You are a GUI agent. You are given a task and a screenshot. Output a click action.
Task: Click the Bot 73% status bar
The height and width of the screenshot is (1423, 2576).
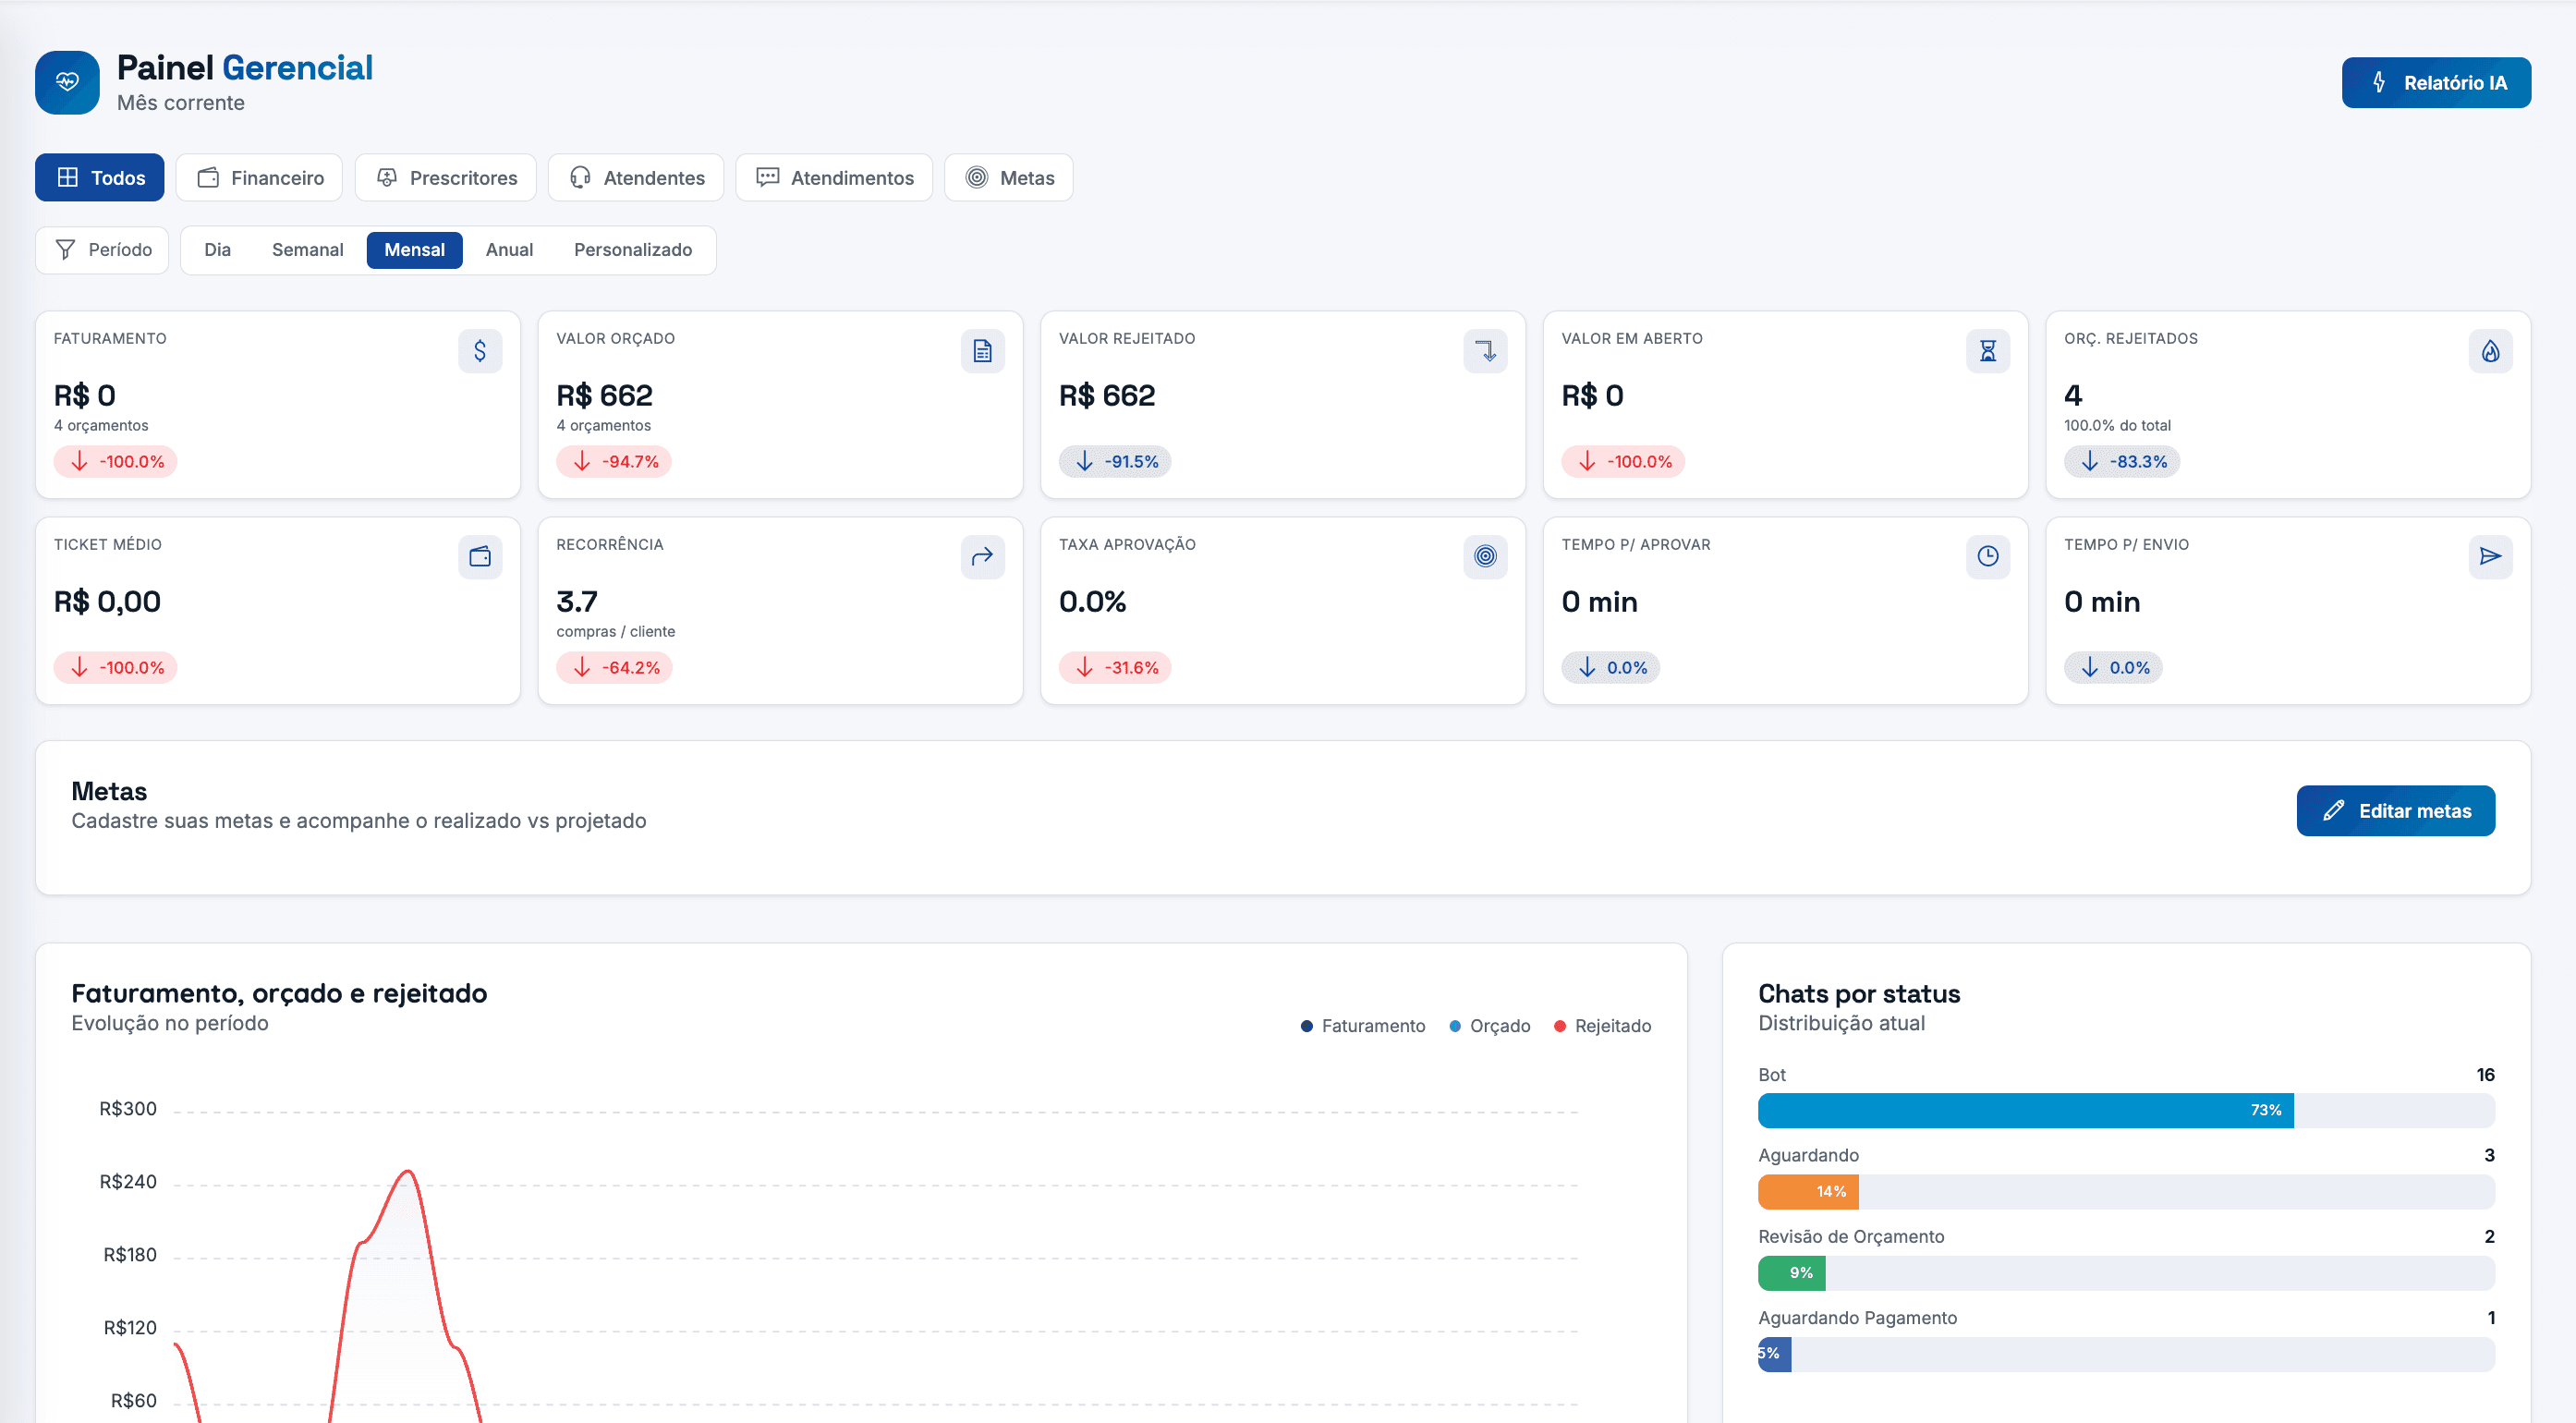click(2026, 1110)
